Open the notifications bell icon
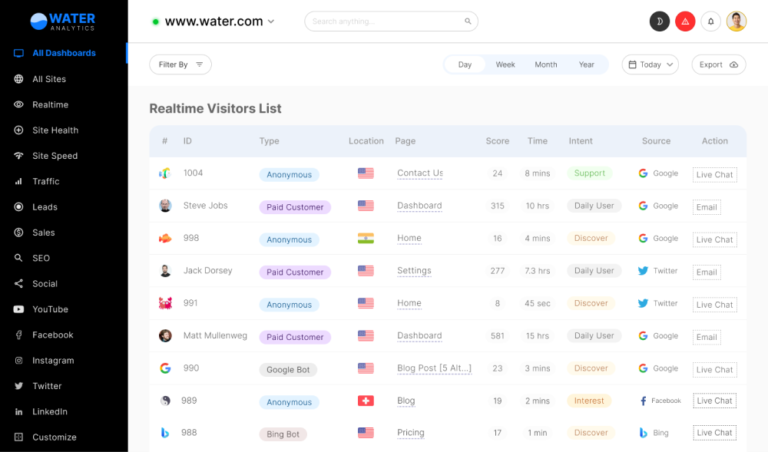This screenshot has width=768, height=452. coord(711,21)
